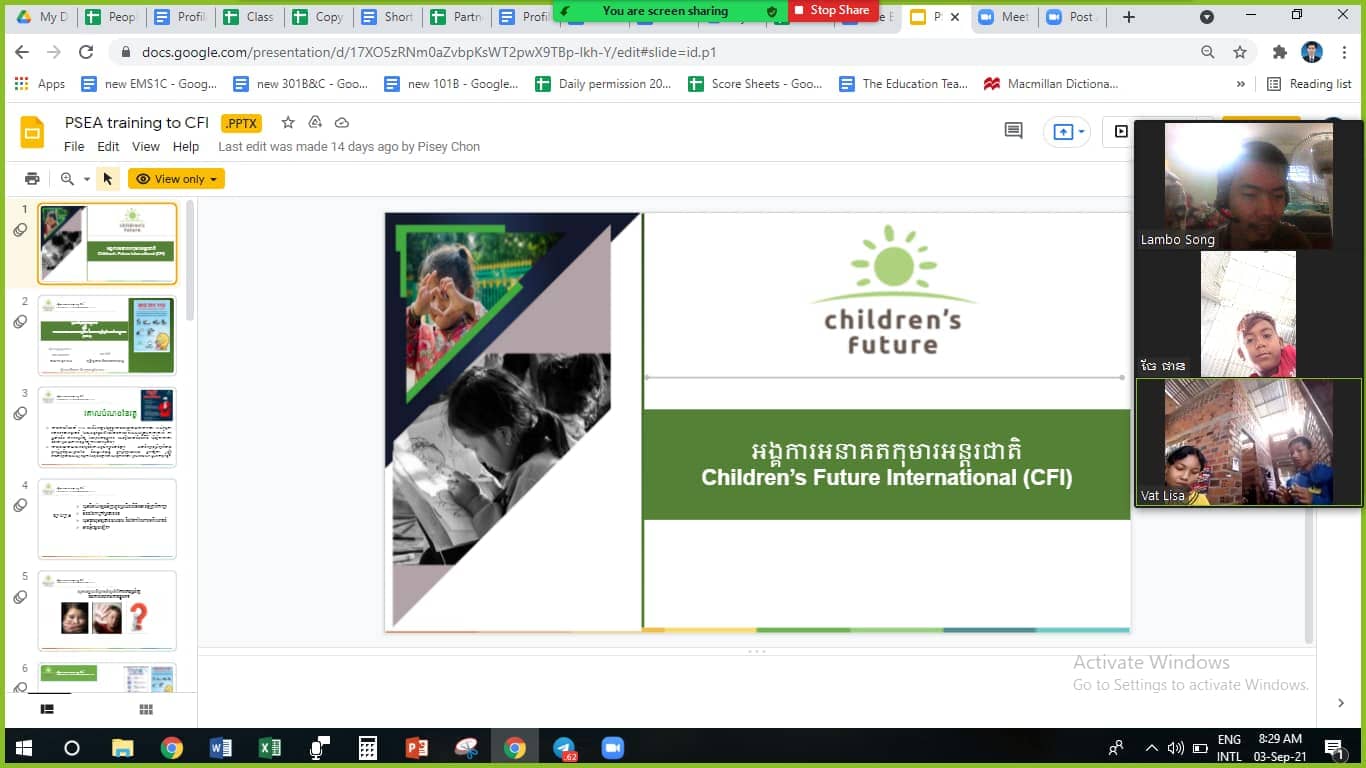
Task: Switch to the Meet tab
Action: [1003, 17]
